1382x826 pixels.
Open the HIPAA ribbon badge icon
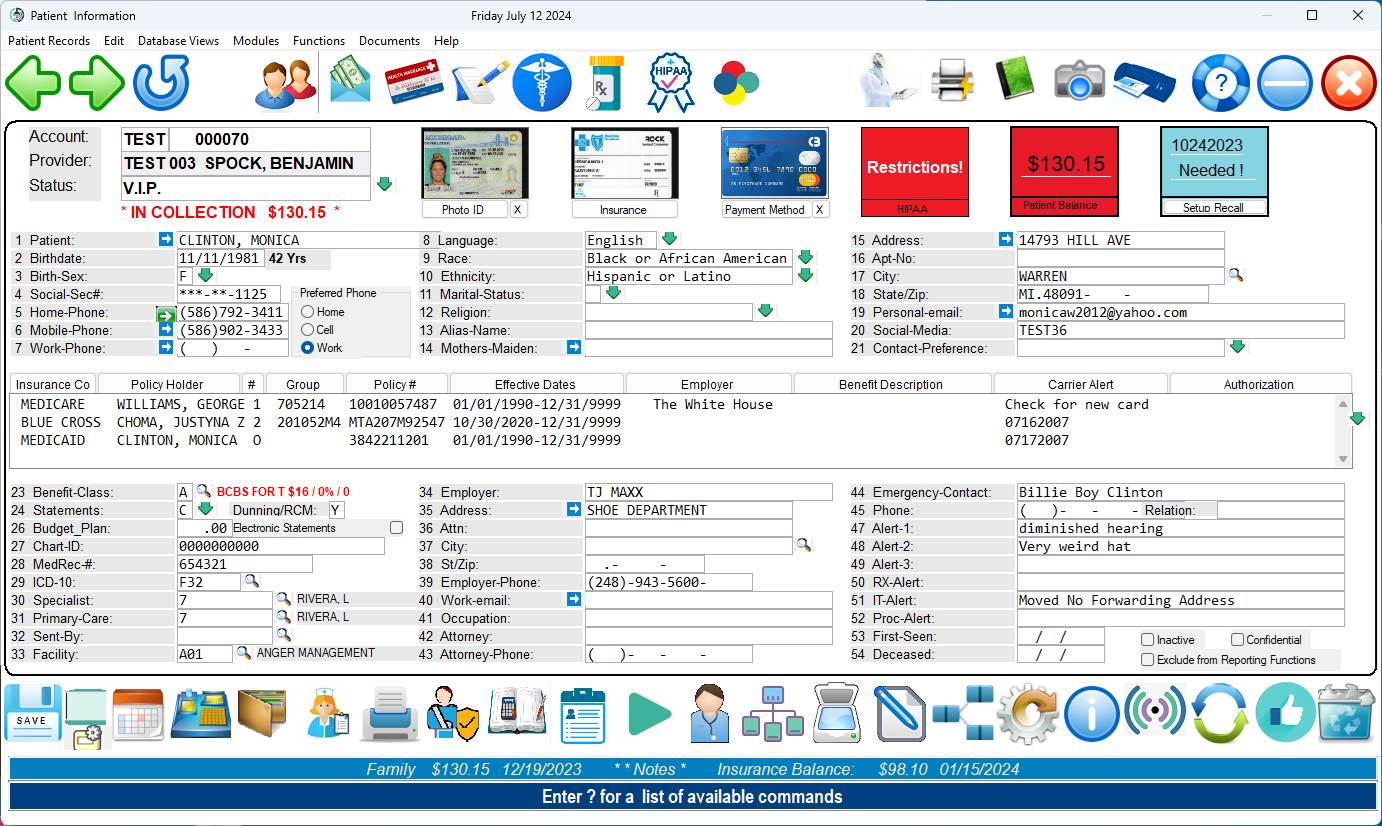(670, 83)
